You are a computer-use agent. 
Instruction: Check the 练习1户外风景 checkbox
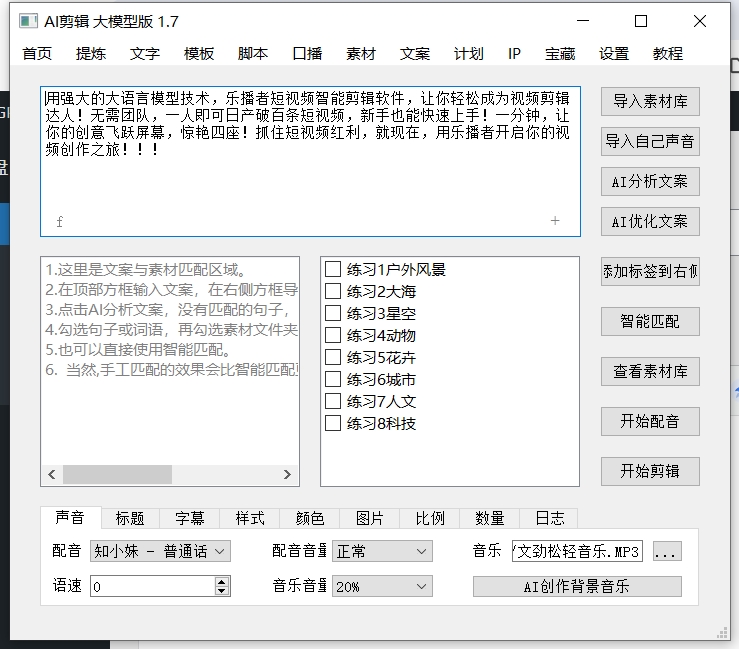coord(333,269)
